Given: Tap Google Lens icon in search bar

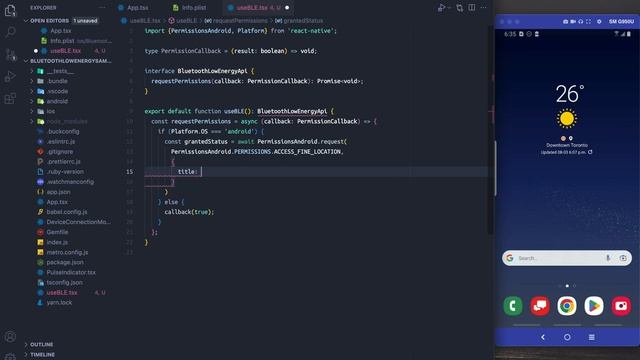Looking at the screenshot, I should tap(623, 258).
